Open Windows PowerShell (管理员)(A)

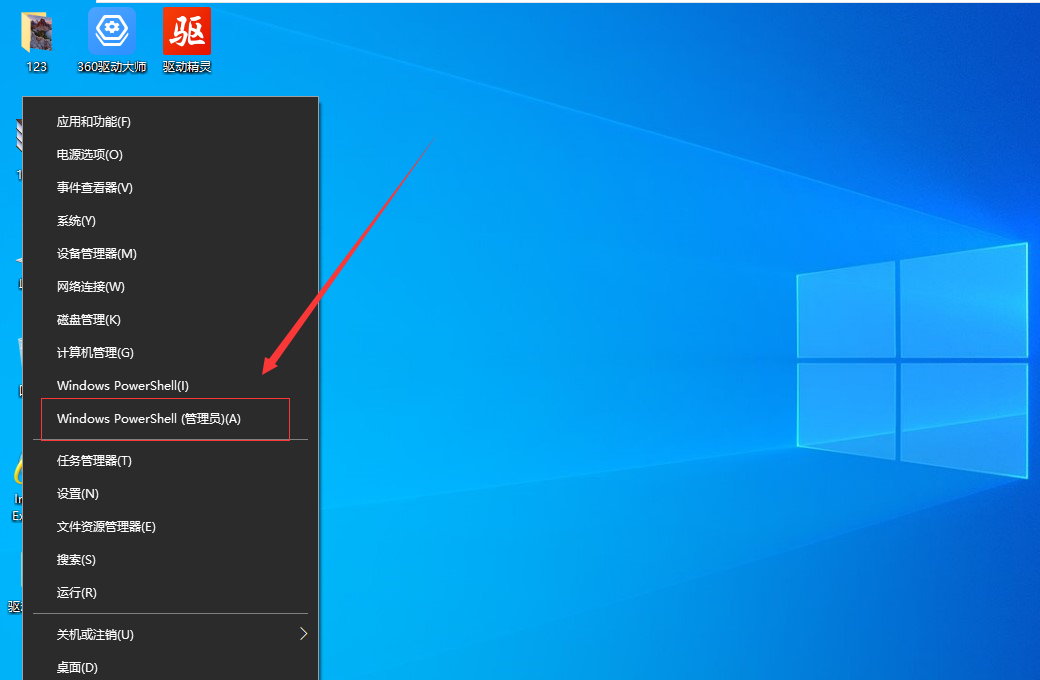[149, 419]
